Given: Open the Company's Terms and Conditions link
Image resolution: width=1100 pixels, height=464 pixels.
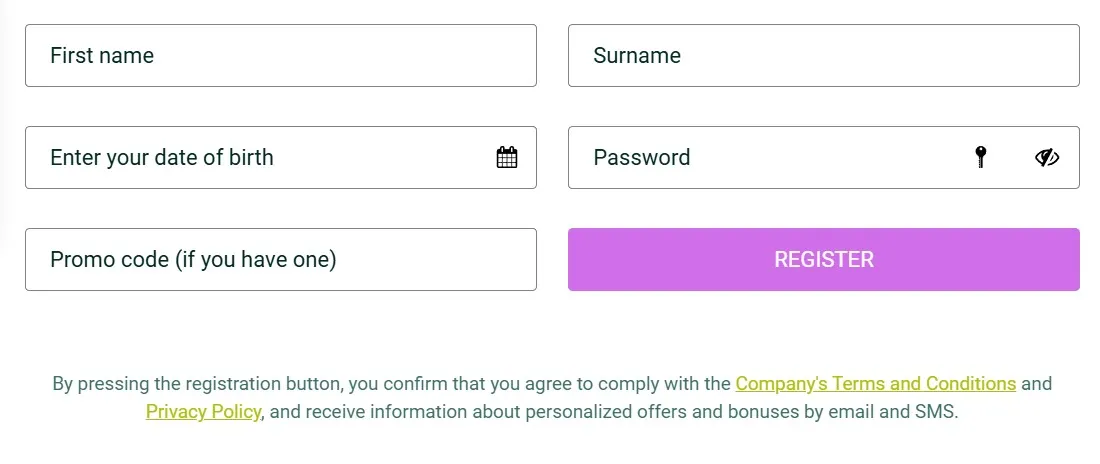Looking at the screenshot, I should tap(875, 384).
